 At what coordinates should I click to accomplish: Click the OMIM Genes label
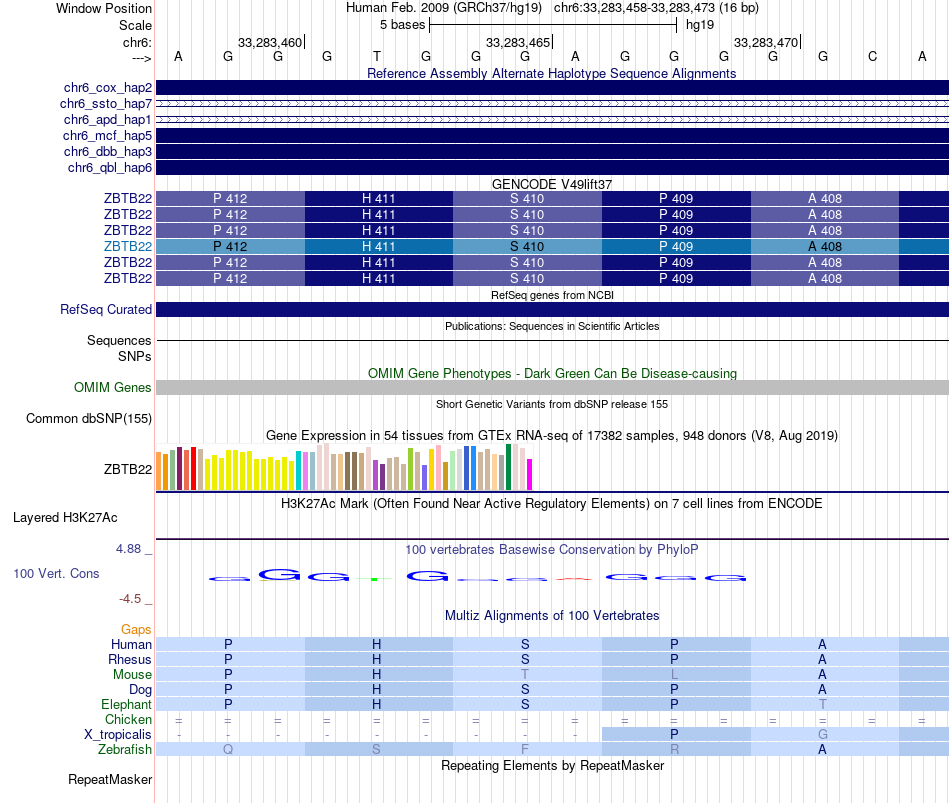tap(113, 387)
